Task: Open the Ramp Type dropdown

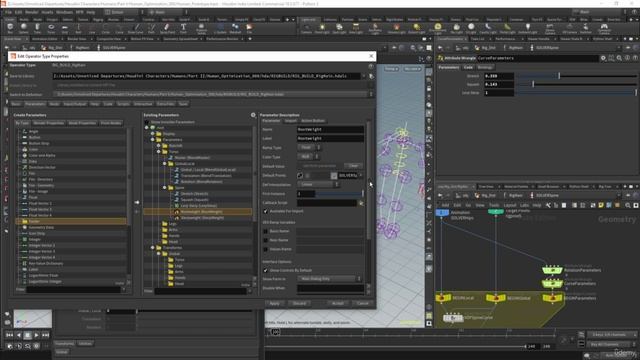Action: click(309, 148)
